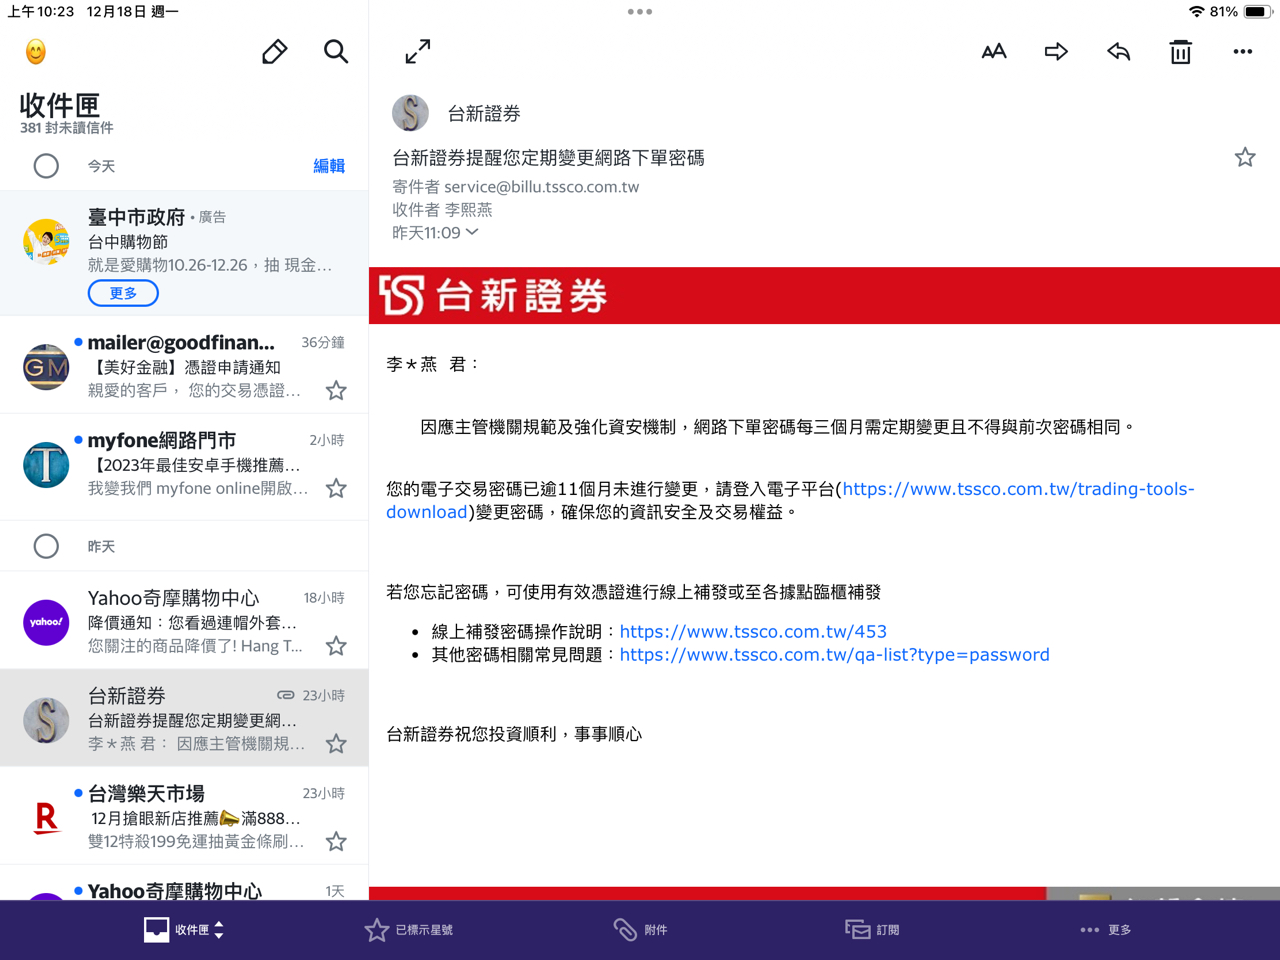Tap the battery indicator in status bar
The width and height of the screenshot is (1280, 960).
point(1257,12)
